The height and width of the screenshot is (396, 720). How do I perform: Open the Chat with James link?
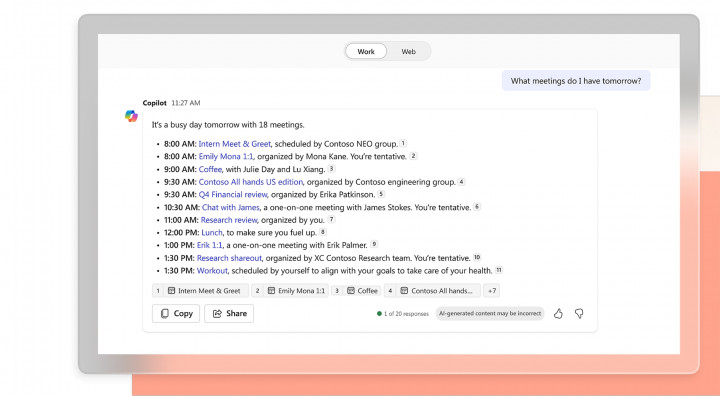231,208
